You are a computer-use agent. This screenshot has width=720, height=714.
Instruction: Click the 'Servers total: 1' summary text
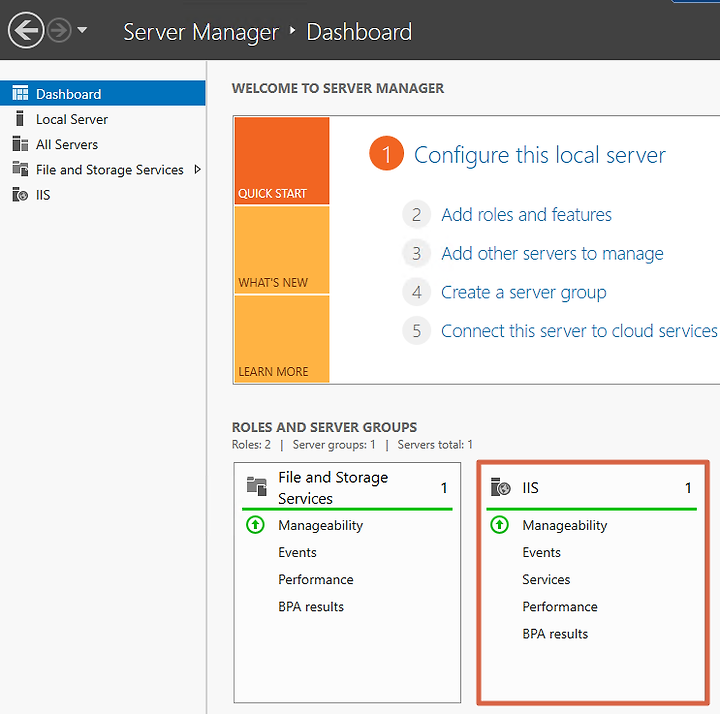pyautogui.click(x=435, y=444)
